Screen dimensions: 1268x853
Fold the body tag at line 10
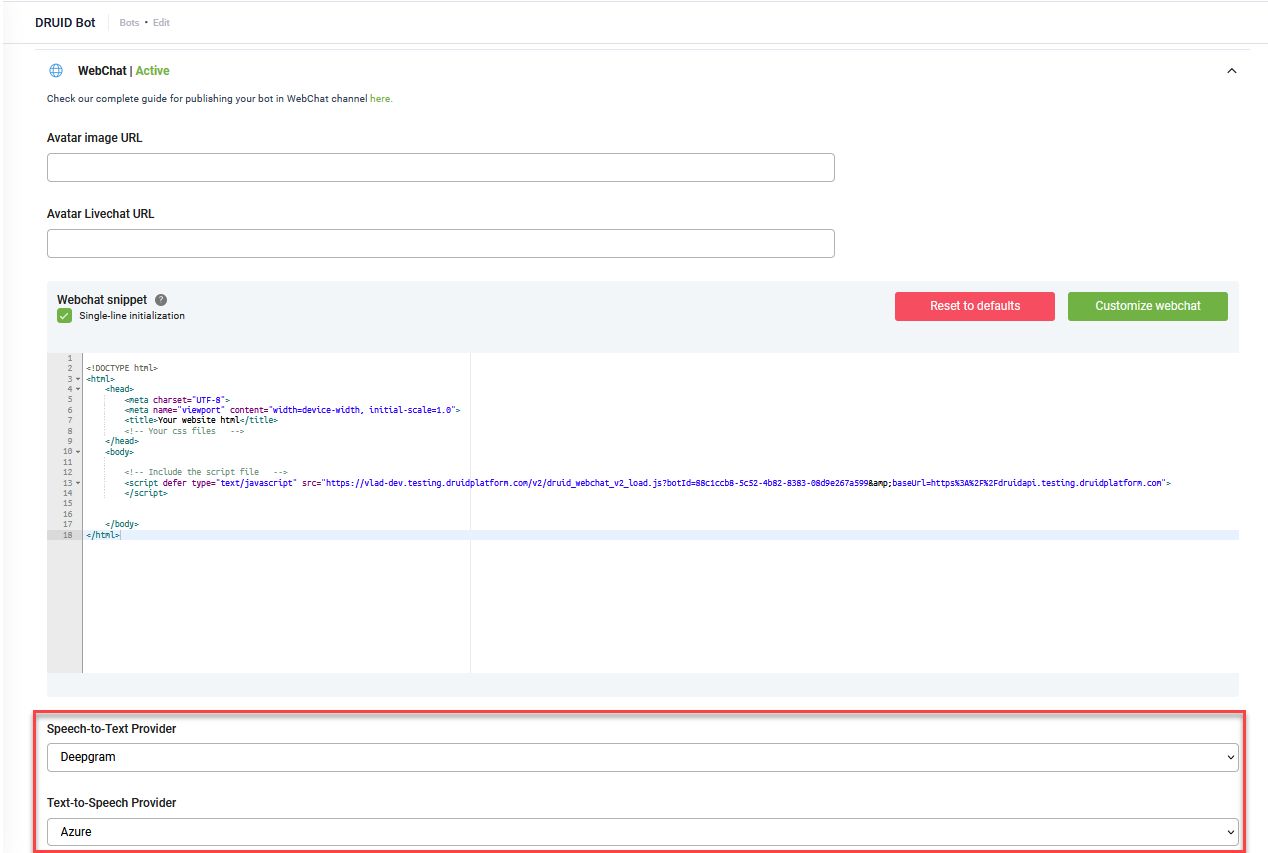click(78, 452)
